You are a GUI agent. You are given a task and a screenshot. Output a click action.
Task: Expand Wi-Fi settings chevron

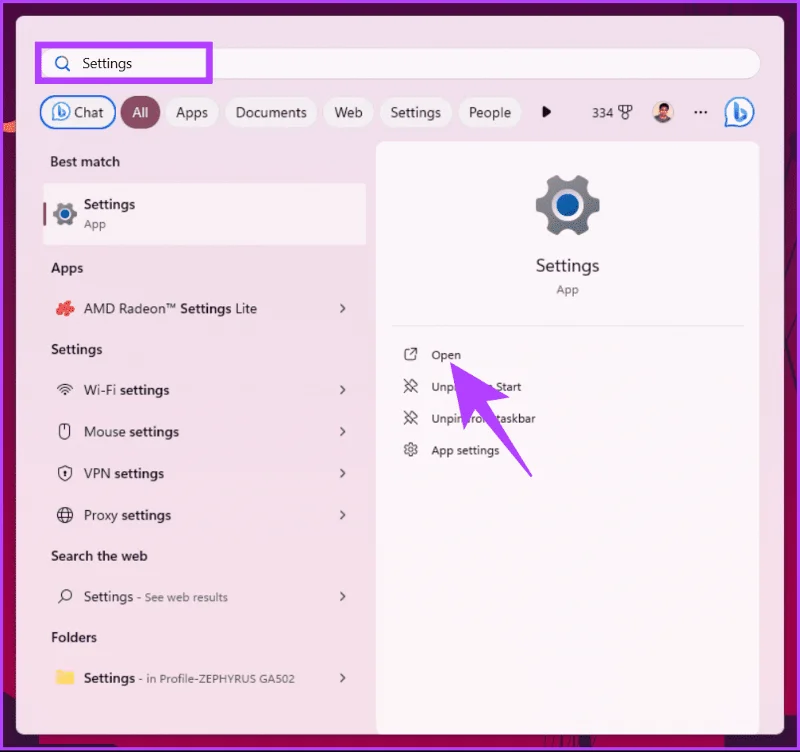tap(342, 390)
